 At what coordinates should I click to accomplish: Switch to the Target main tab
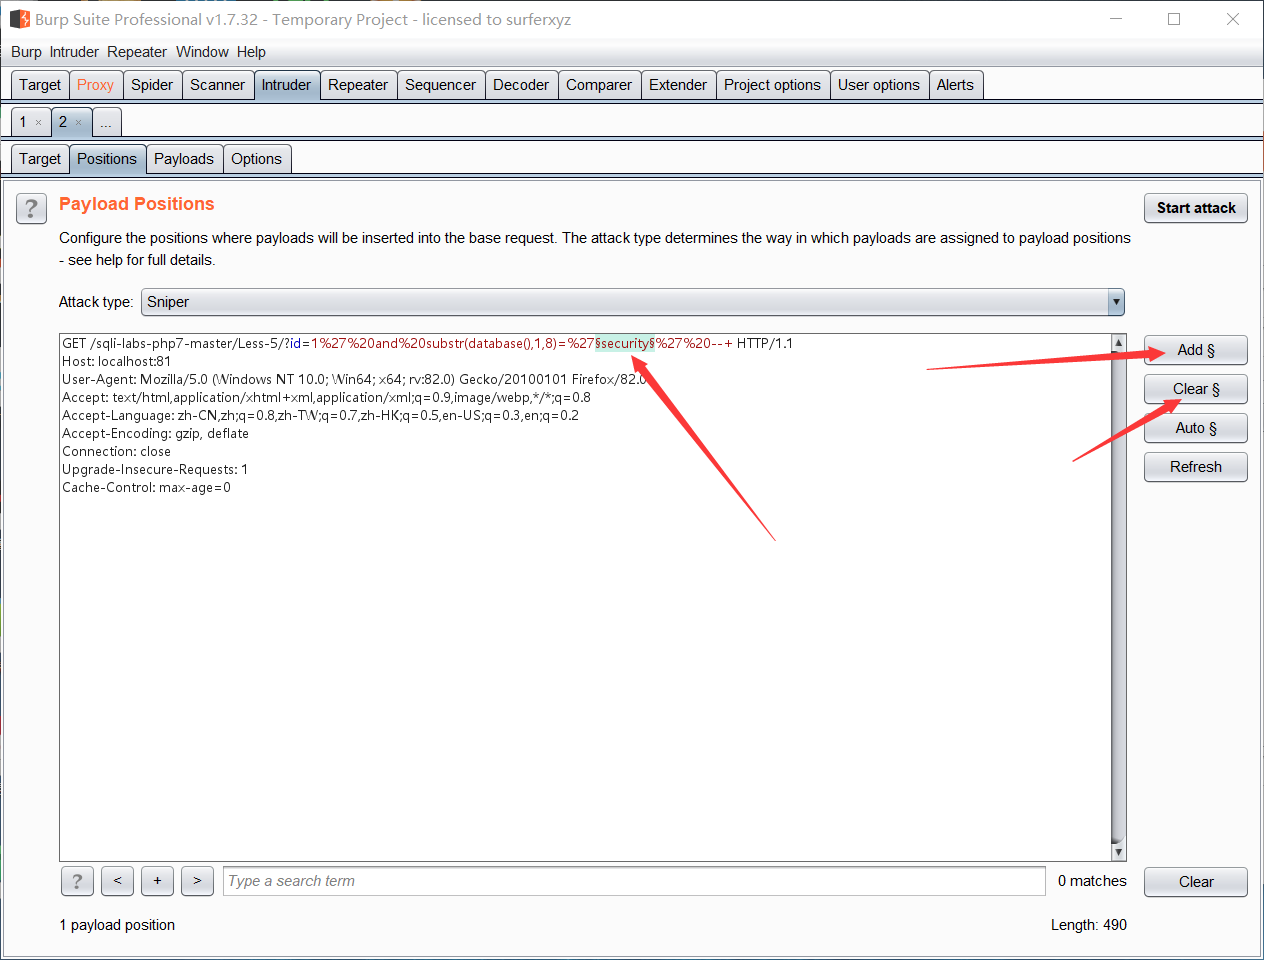pyautogui.click(x=40, y=85)
